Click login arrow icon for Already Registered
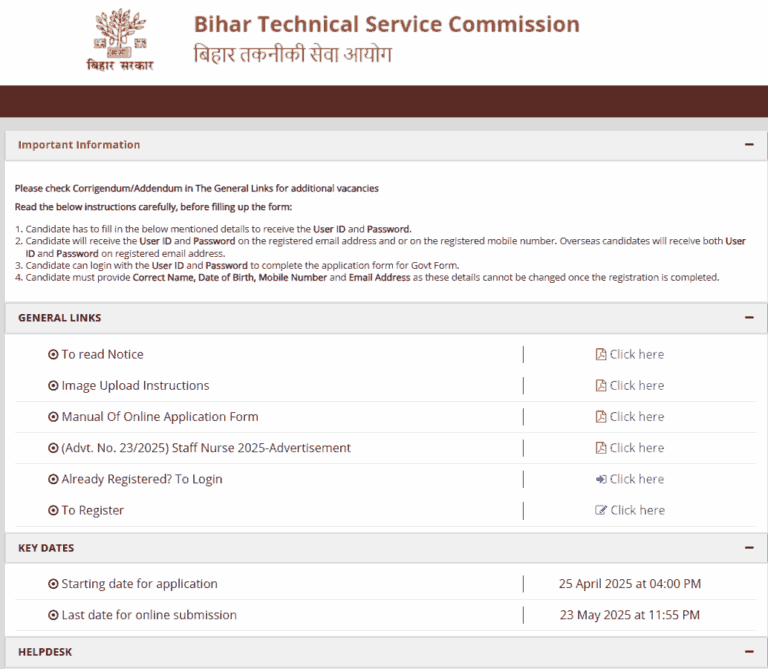768x669 pixels. pos(601,479)
